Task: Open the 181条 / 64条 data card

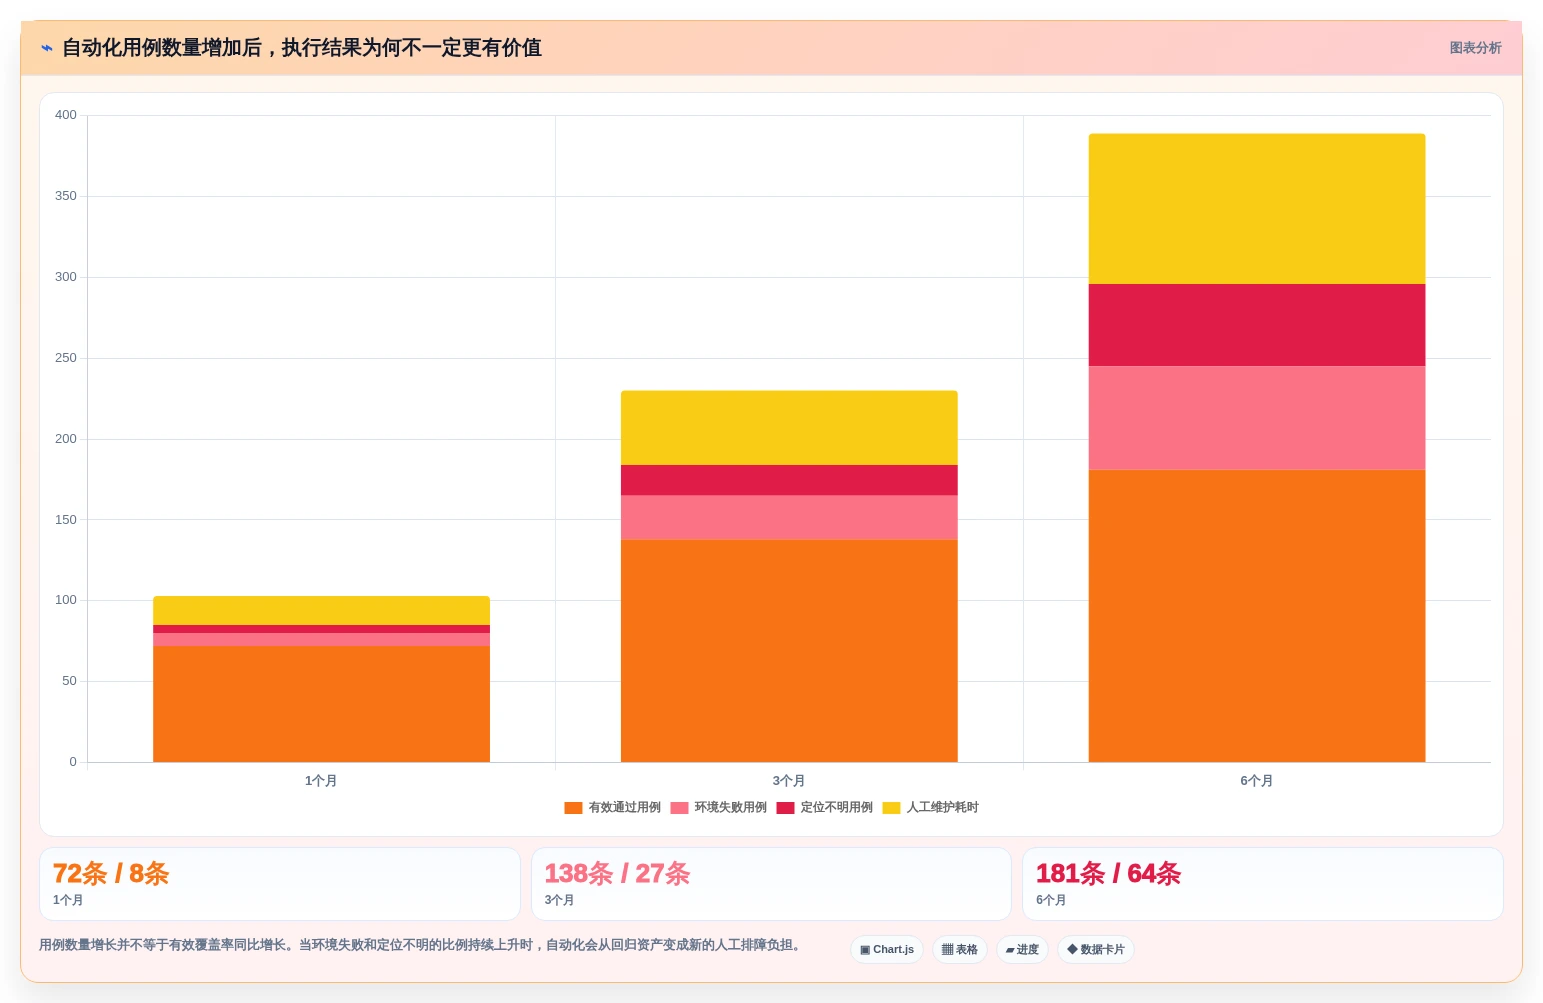Action: tap(1263, 884)
